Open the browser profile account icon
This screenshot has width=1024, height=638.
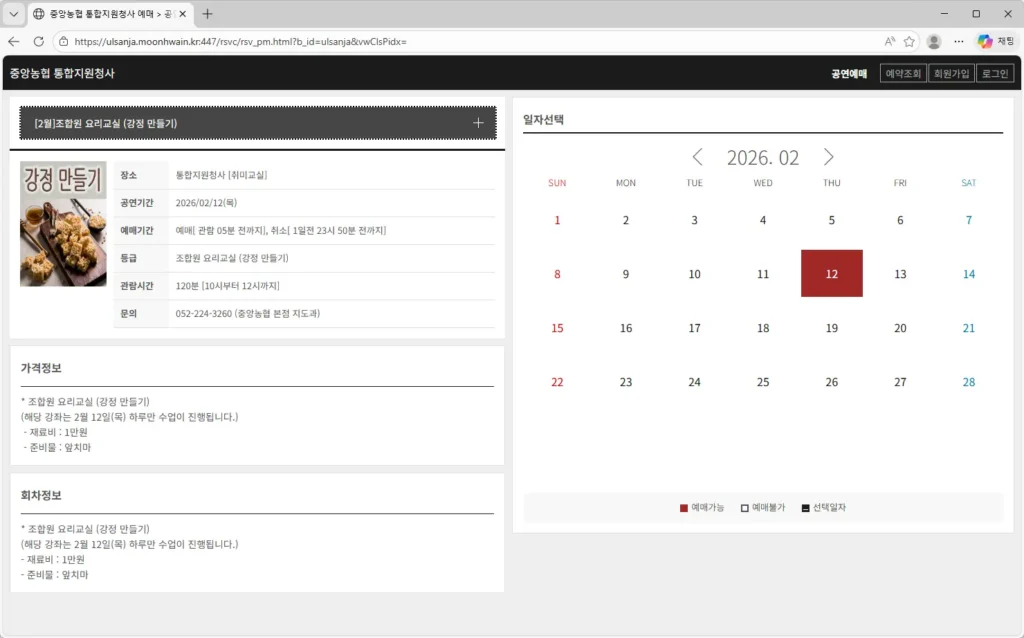(x=933, y=42)
